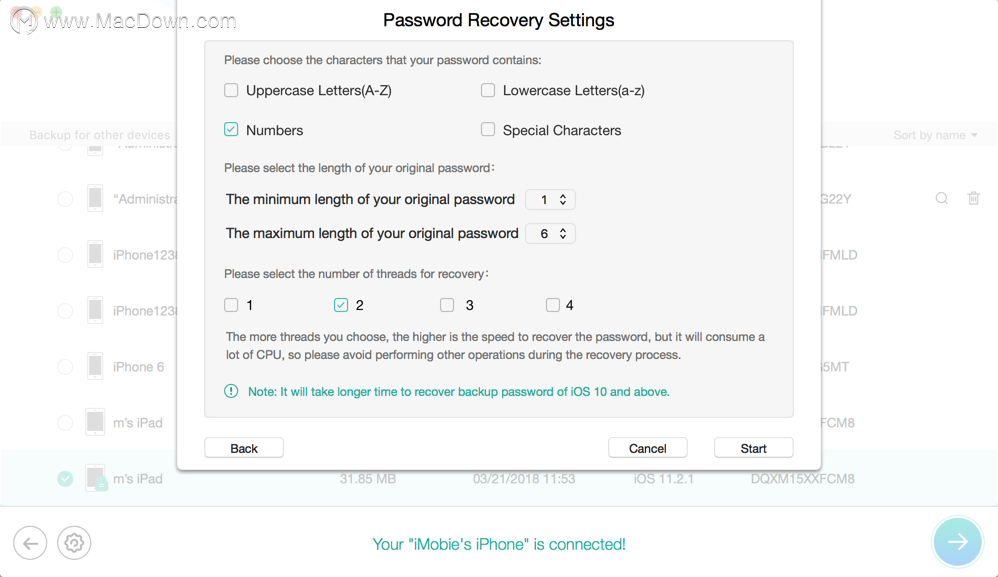Click the Cancel button
The height and width of the screenshot is (577, 998).
click(x=647, y=448)
